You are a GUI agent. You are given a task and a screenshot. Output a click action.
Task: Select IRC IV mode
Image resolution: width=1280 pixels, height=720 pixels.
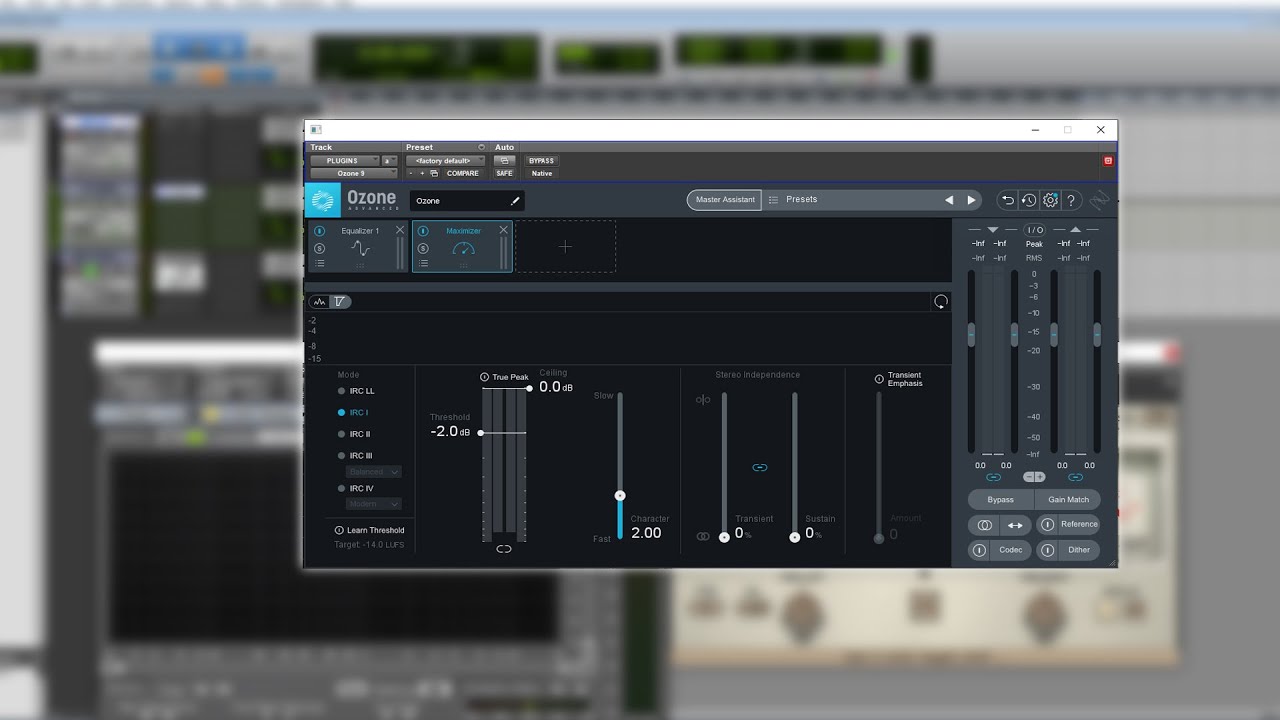[355, 488]
